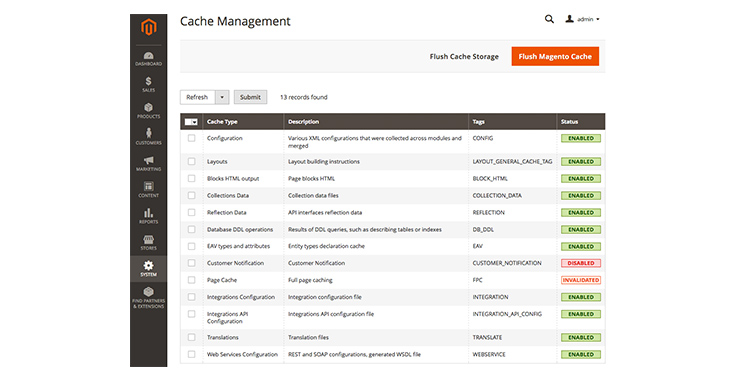
Task: Check the Integrations API Configuration checkbox
Action: click(192, 314)
